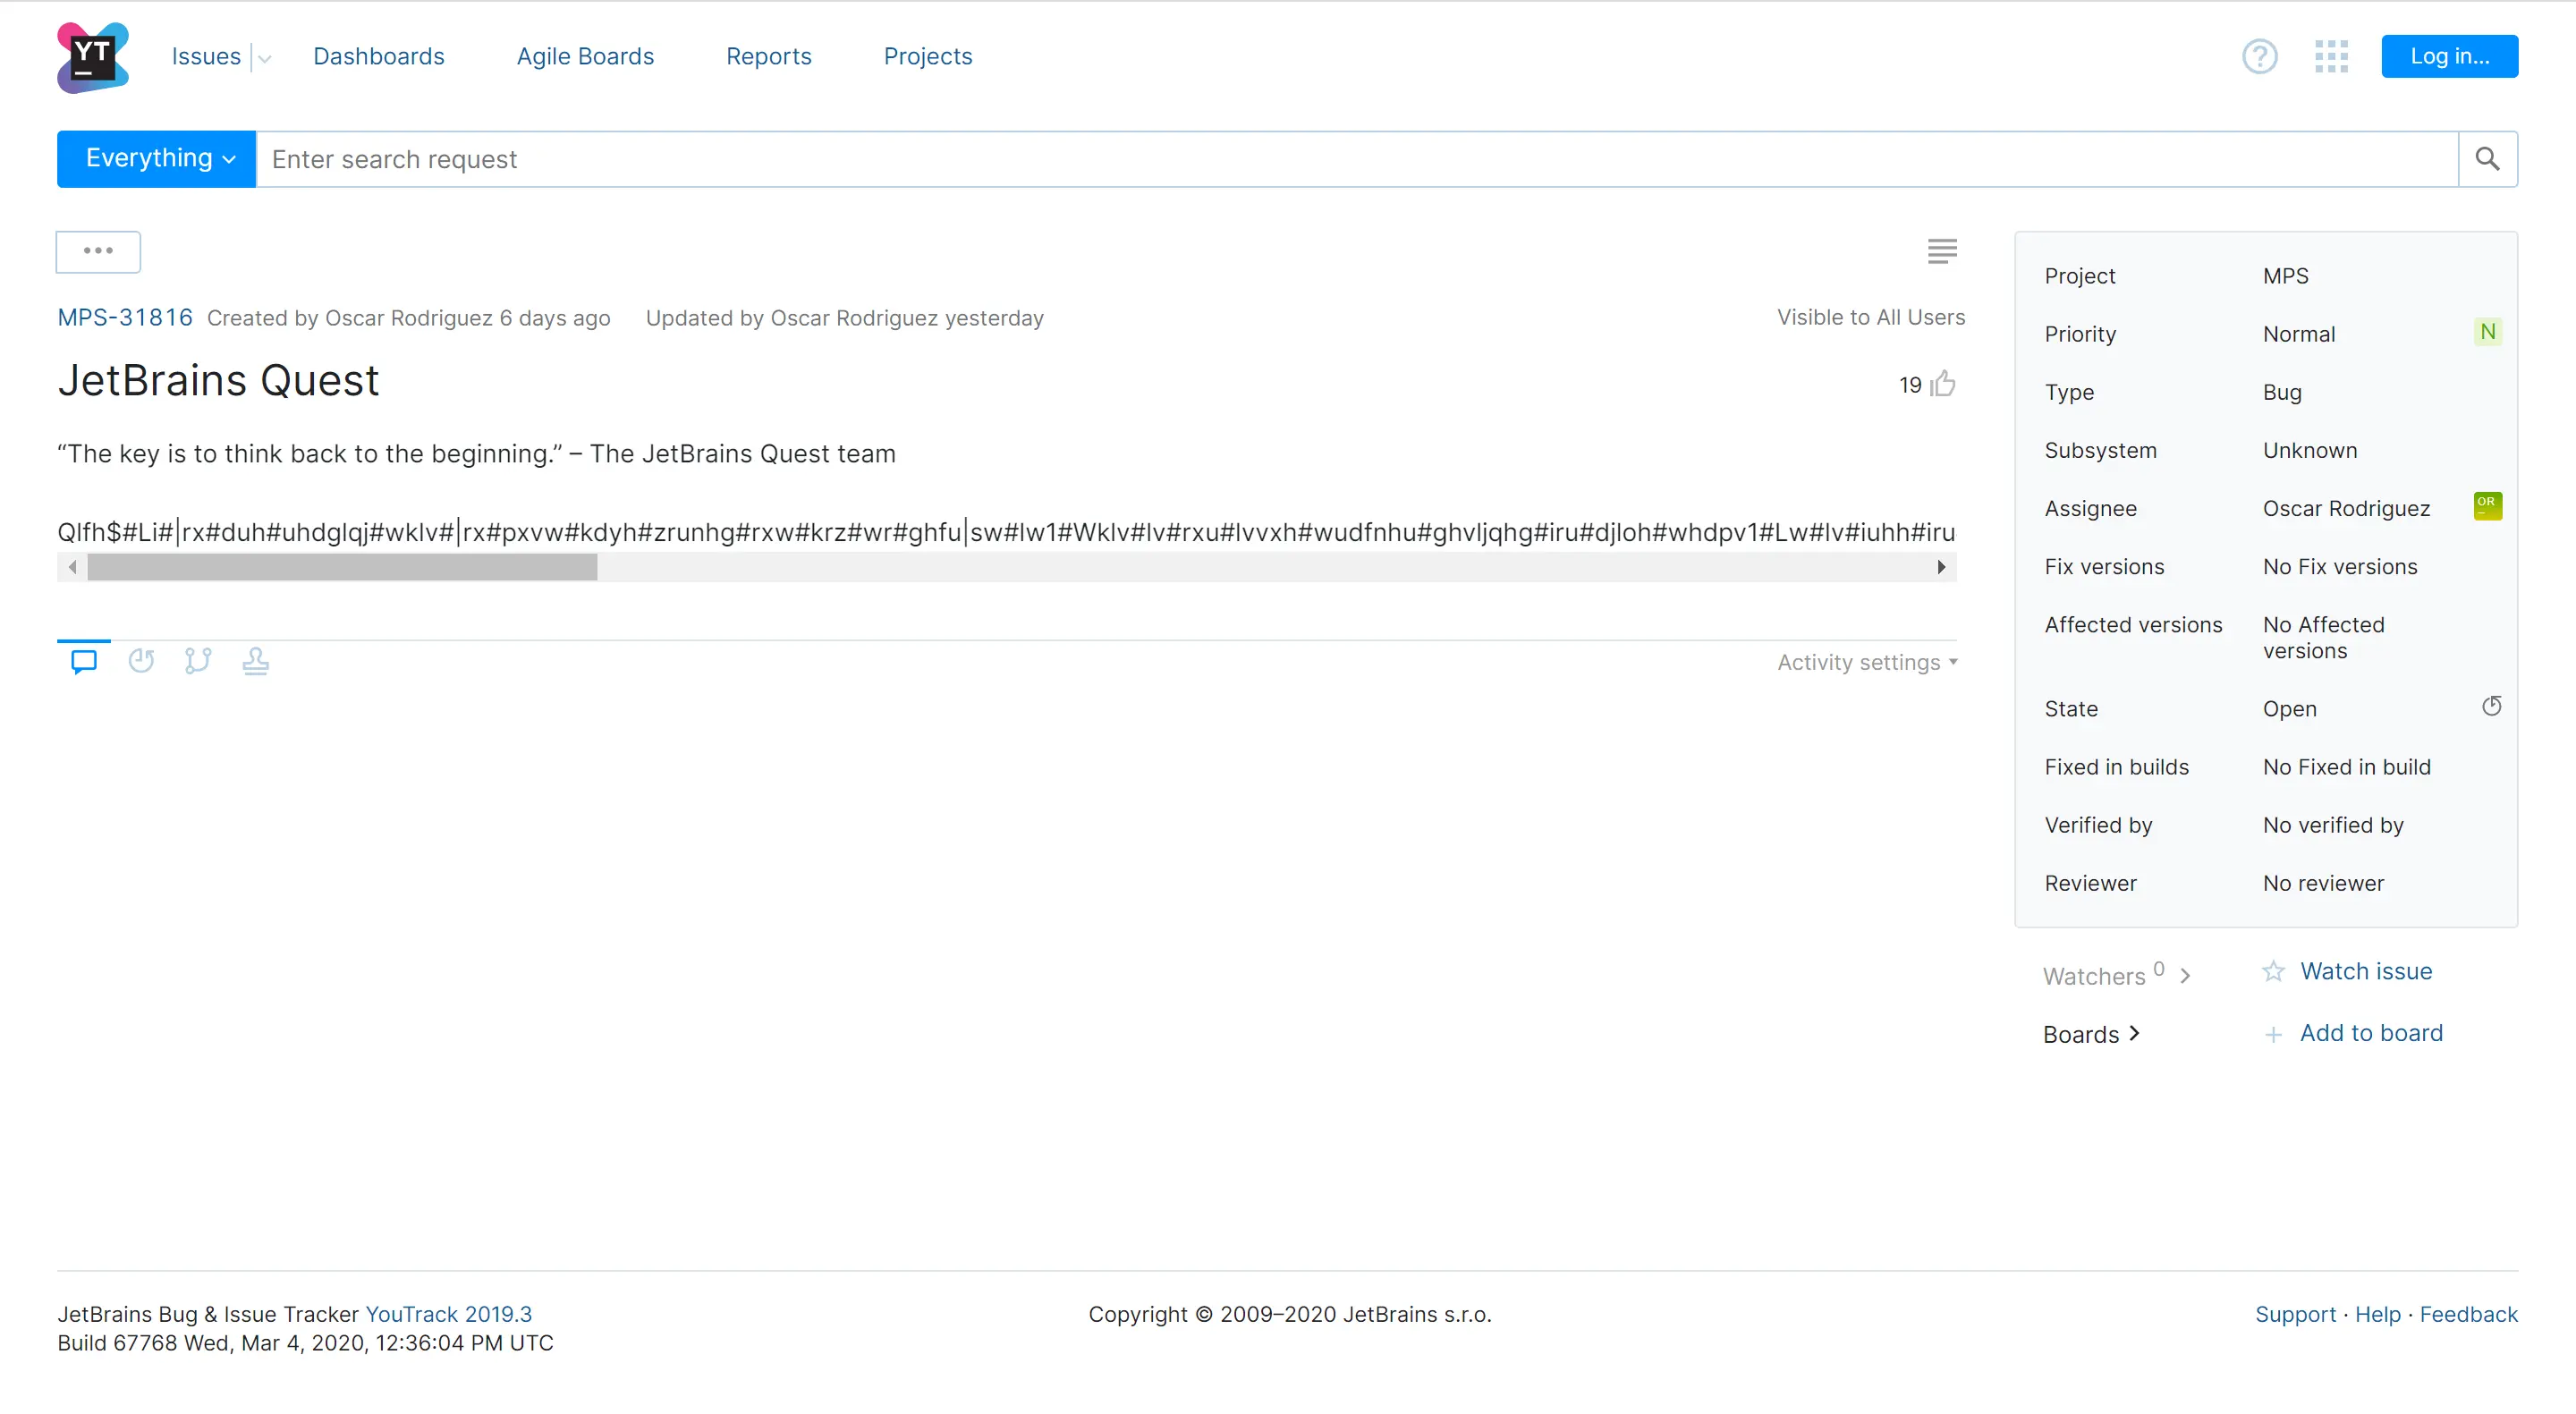Click the search magnifier icon

click(2487, 159)
